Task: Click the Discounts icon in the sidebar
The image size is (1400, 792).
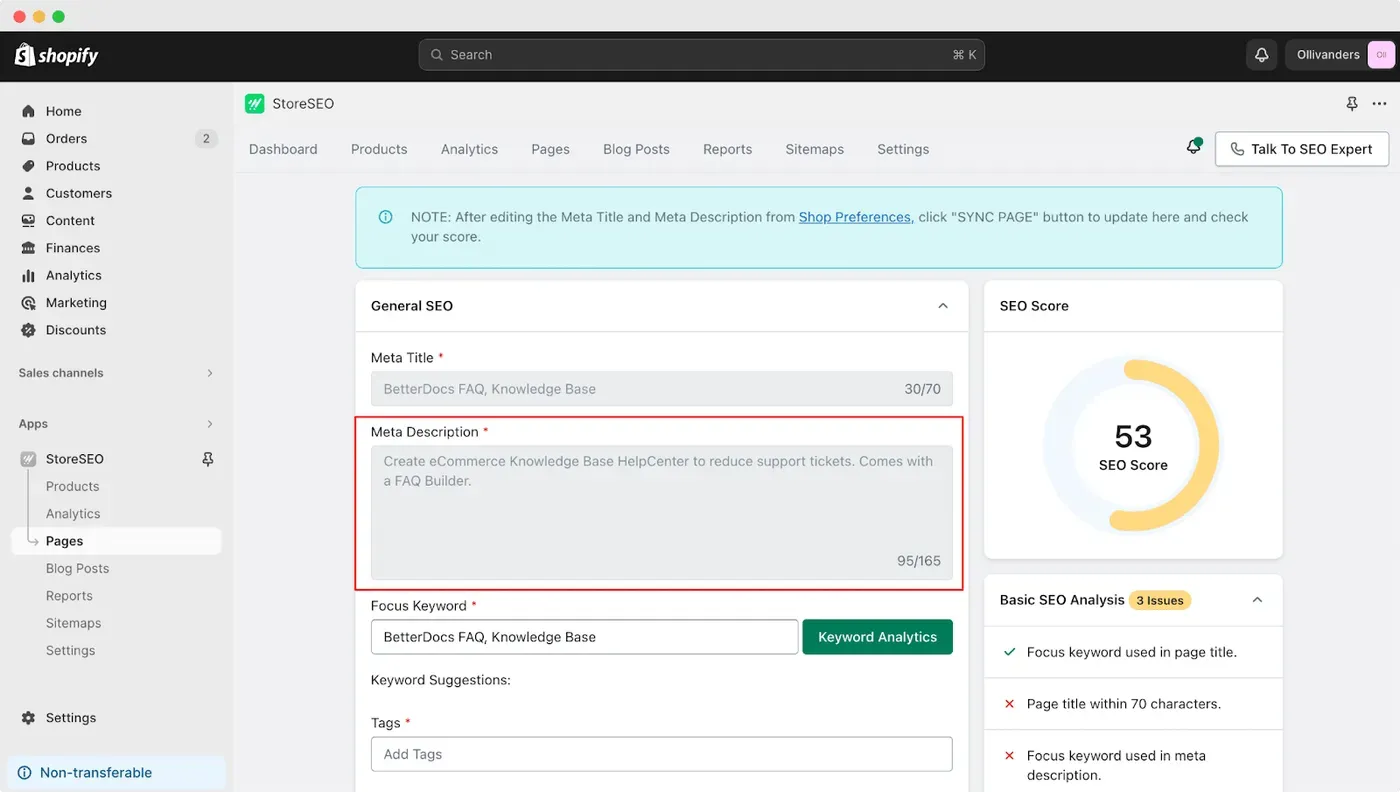Action: pyautogui.click(x=28, y=330)
